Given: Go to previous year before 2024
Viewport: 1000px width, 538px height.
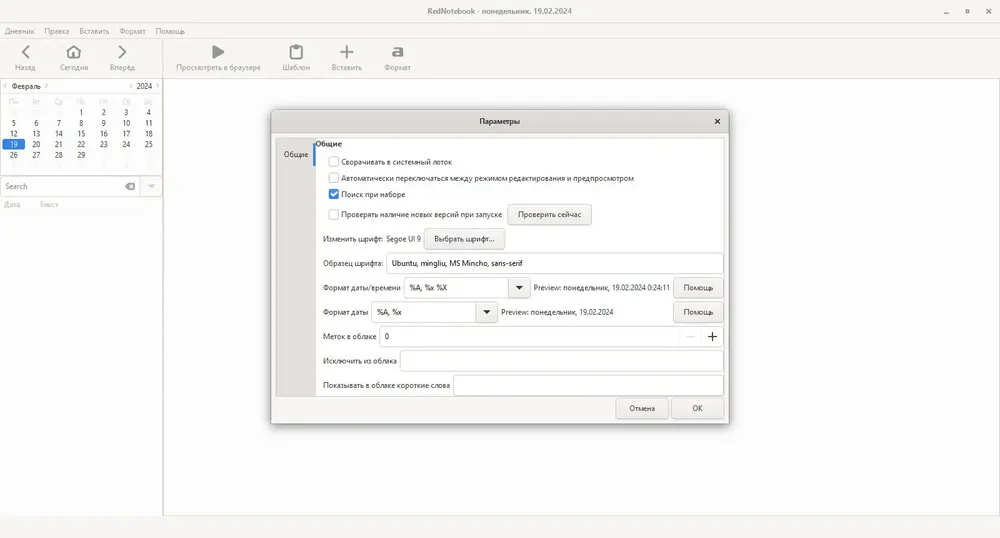Looking at the screenshot, I should (x=131, y=86).
